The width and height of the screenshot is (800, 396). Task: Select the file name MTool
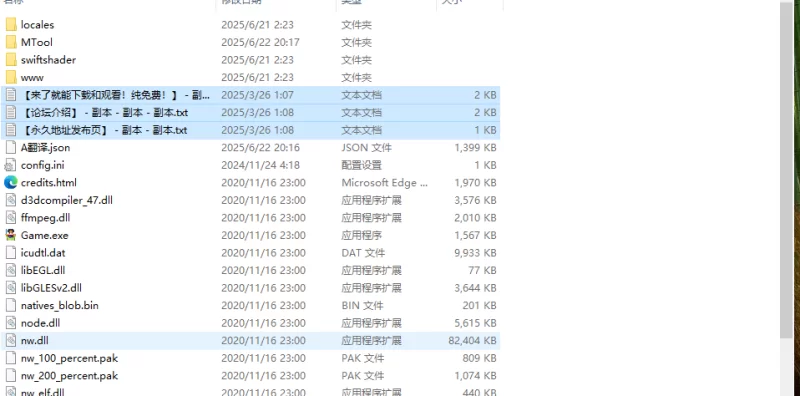click(x=37, y=42)
